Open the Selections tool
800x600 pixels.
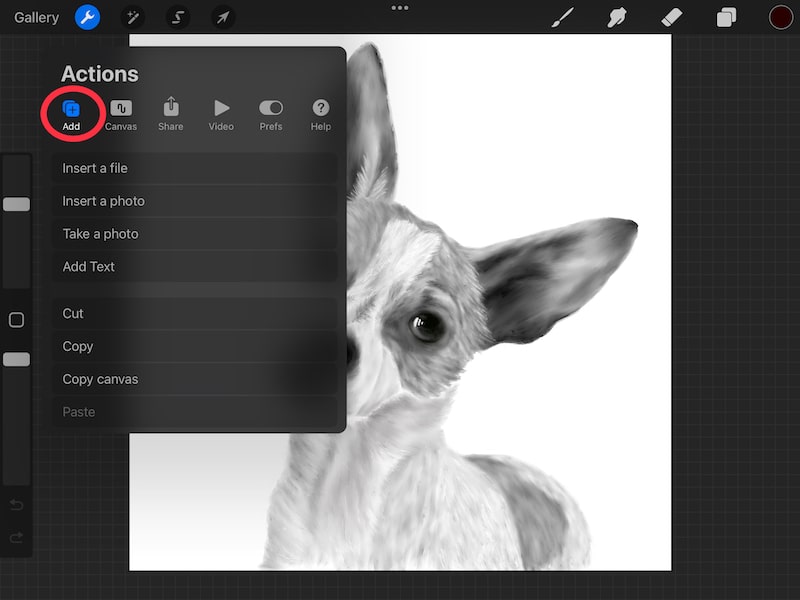tap(178, 17)
